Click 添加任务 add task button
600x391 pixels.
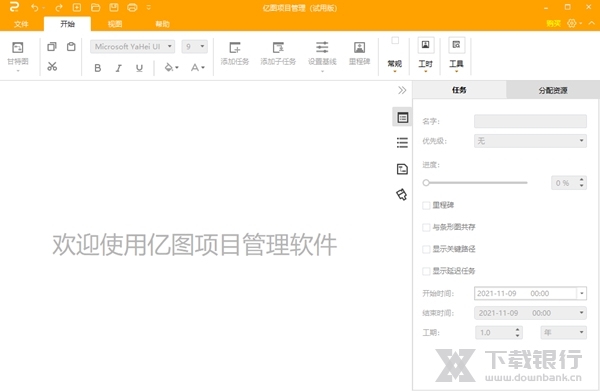tap(235, 54)
